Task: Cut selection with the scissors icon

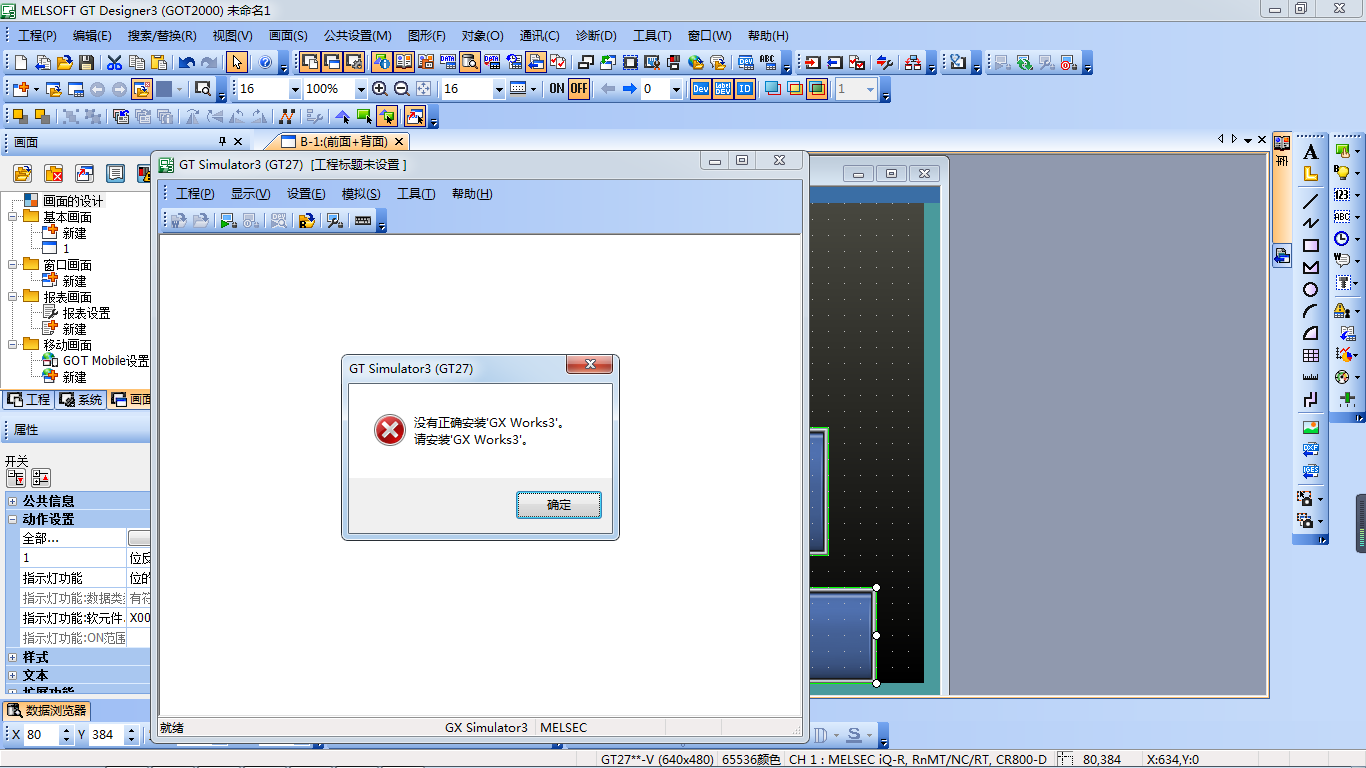Action: 114,62
